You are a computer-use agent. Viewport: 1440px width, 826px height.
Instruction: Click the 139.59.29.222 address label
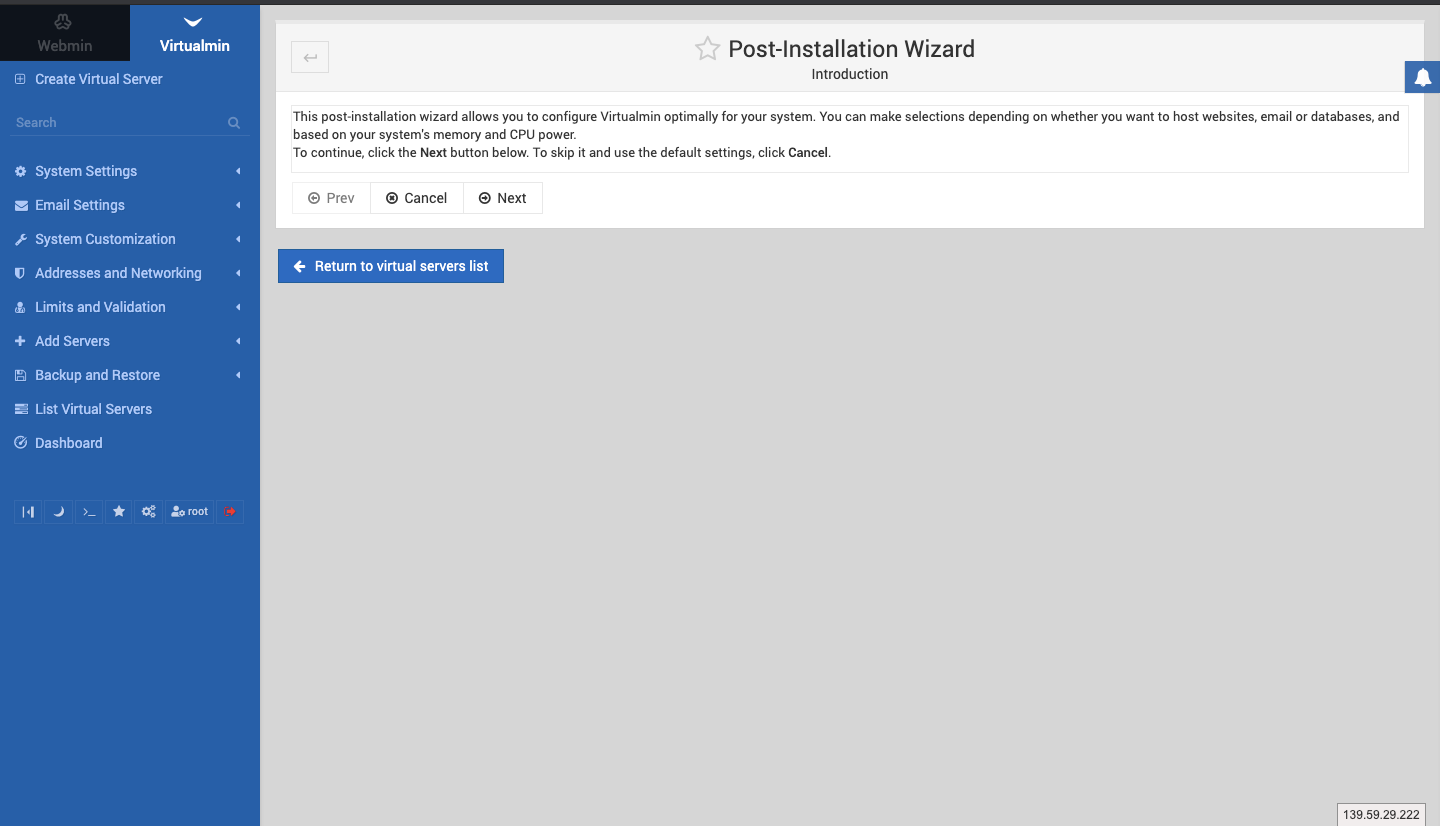coord(1381,815)
